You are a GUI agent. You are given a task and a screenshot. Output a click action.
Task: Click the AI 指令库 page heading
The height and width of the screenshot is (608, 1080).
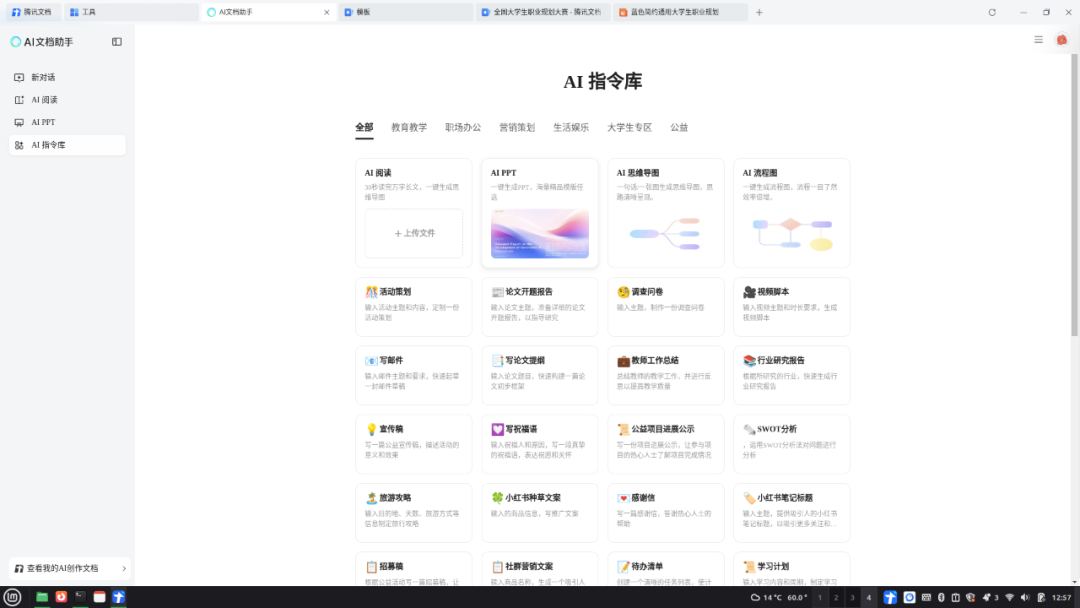click(603, 81)
